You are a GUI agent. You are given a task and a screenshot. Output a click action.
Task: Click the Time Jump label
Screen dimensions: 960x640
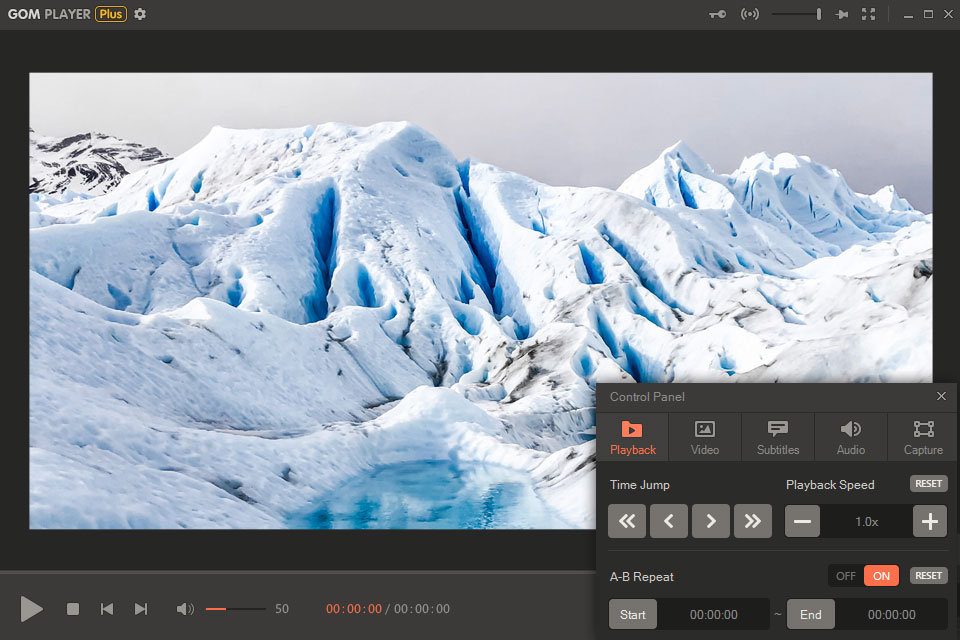tap(640, 484)
